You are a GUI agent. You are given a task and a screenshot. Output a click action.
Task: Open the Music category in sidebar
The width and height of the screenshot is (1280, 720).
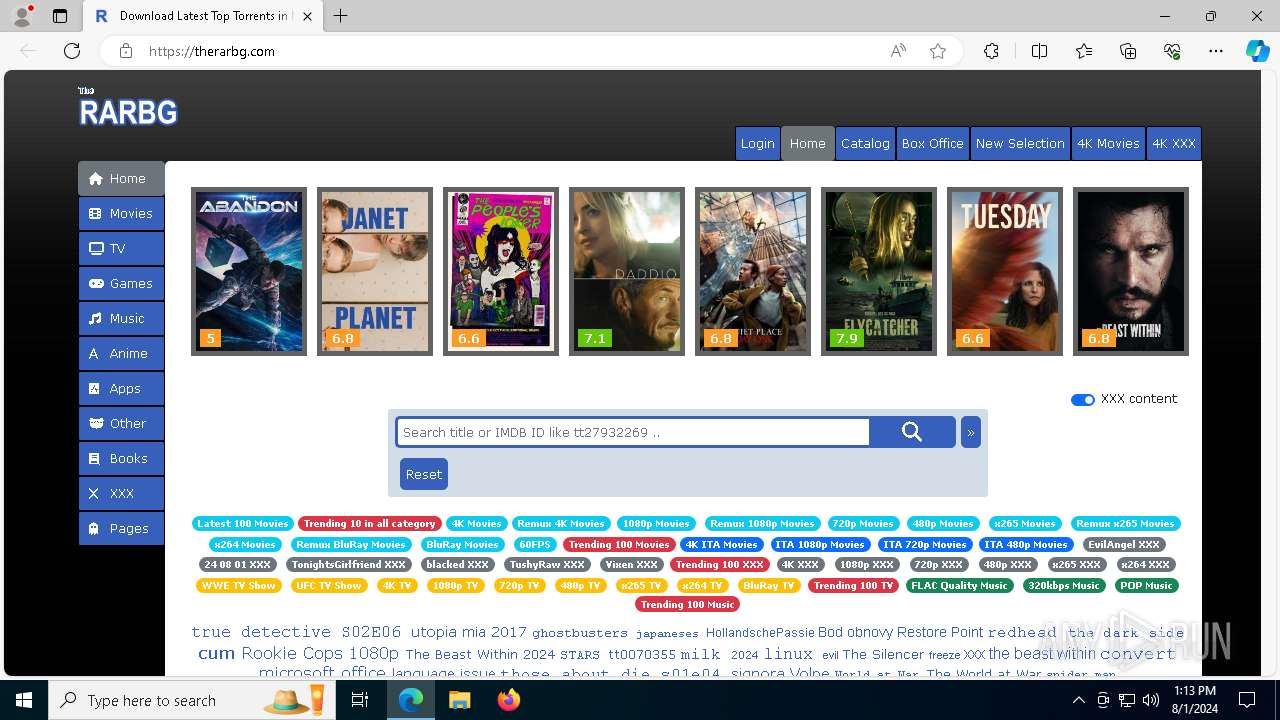[121, 318]
